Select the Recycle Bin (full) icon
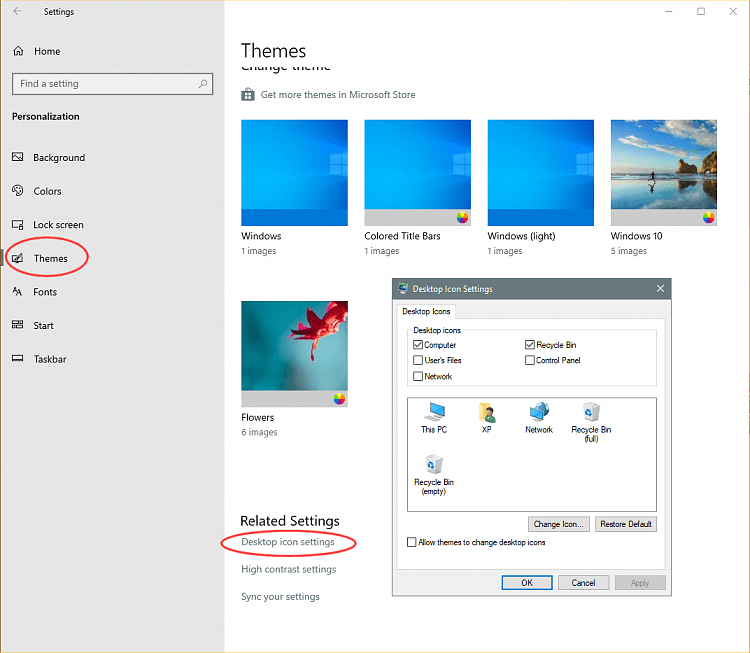Screen dimensions: 750x653 591,412
